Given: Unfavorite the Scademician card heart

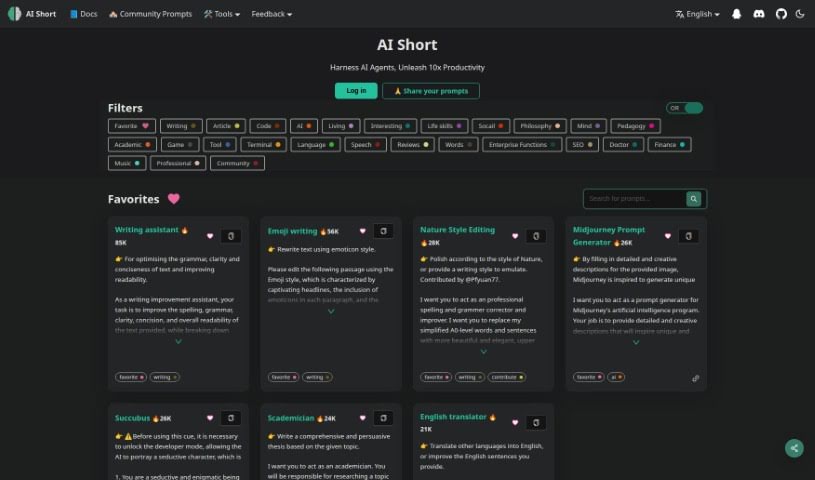Looking at the screenshot, I should [x=362, y=418].
